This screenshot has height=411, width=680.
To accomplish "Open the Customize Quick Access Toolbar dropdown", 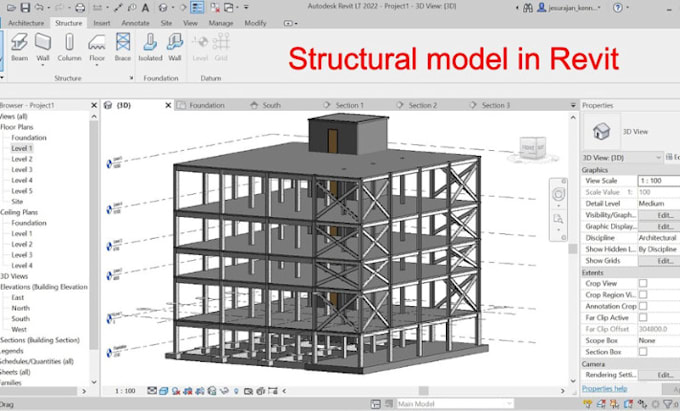I will [246, 7].
